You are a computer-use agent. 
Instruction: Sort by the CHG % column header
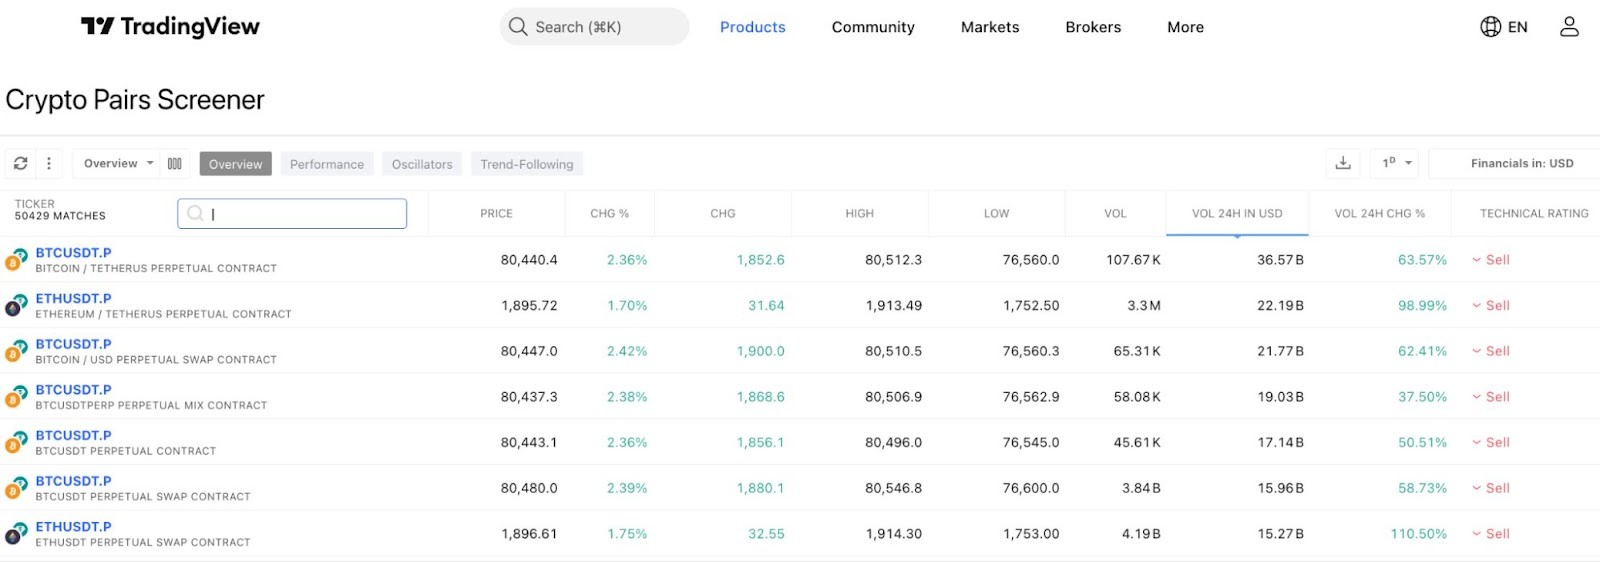(x=609, y=213)
